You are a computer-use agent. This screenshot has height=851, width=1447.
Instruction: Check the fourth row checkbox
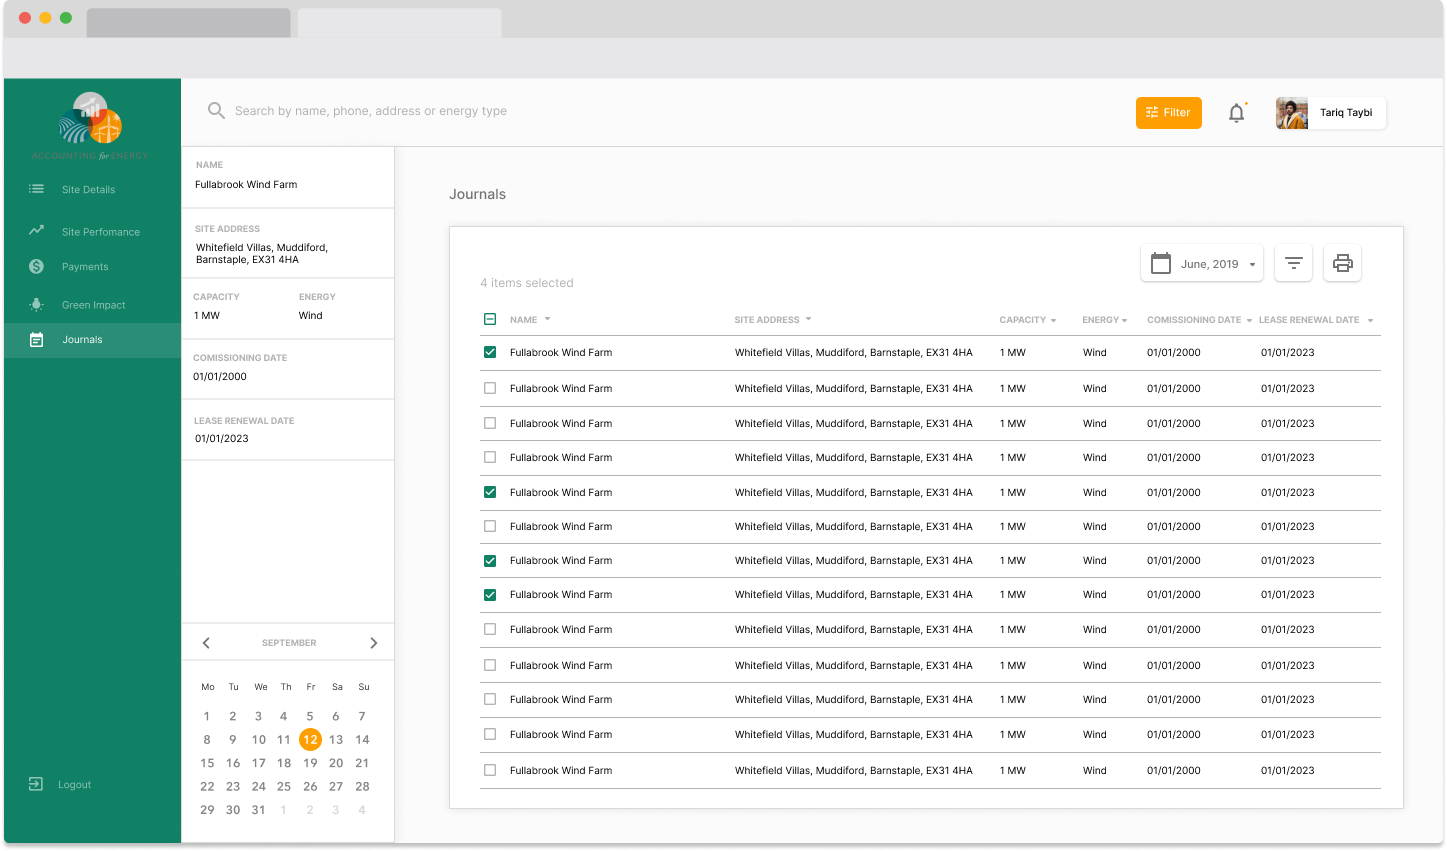pos(490,457)
